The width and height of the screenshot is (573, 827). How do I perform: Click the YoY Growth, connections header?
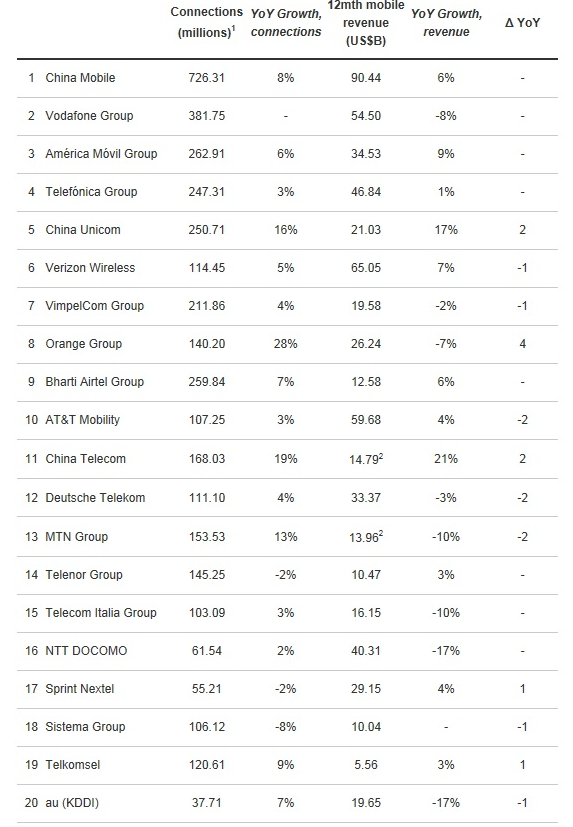286,23
